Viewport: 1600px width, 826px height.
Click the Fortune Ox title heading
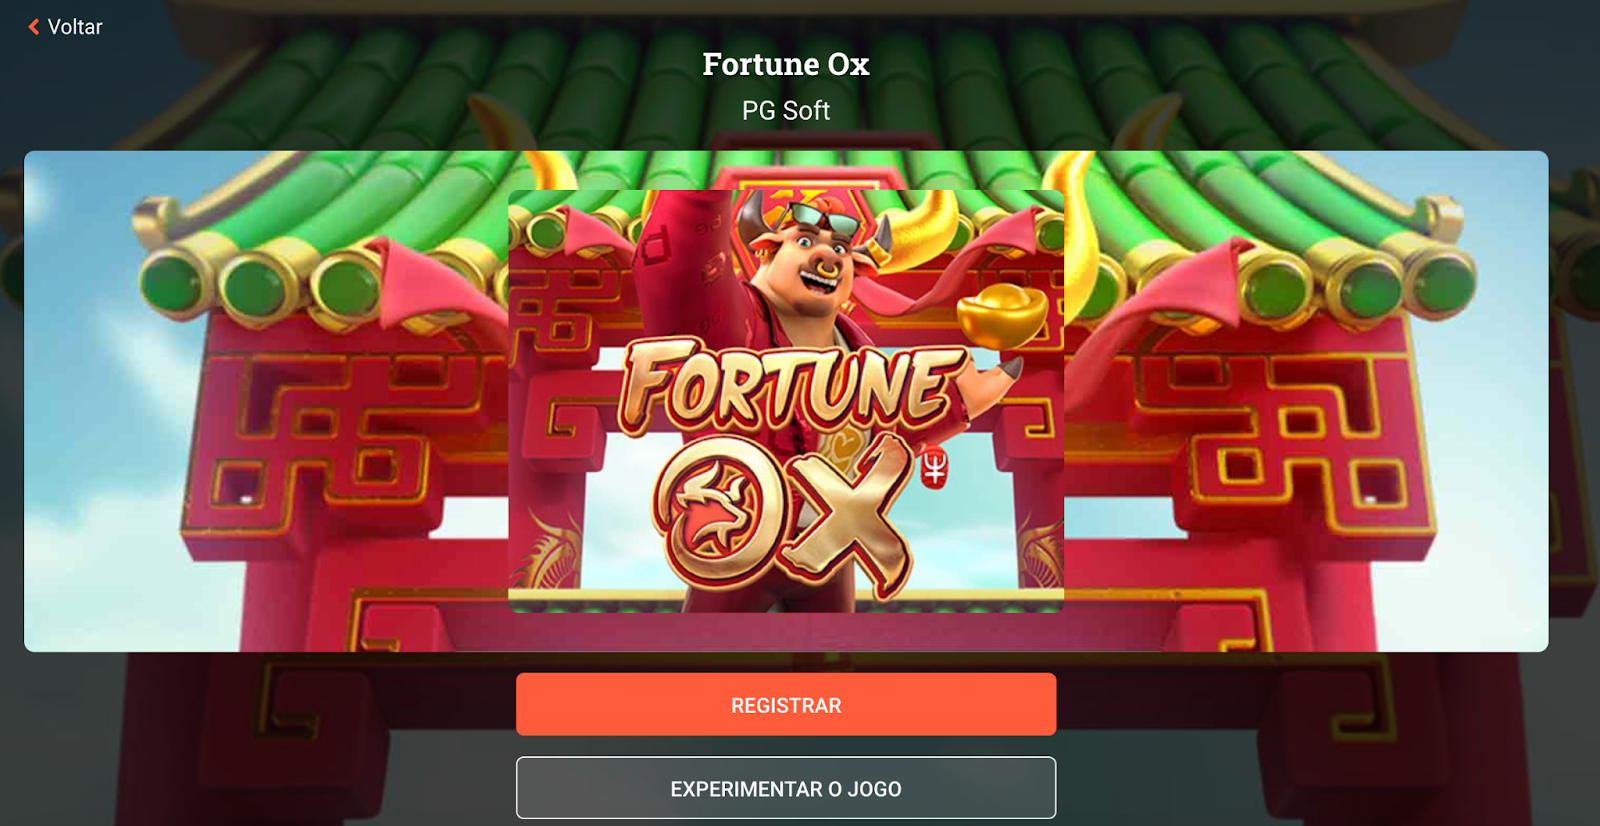pos(786,64)
